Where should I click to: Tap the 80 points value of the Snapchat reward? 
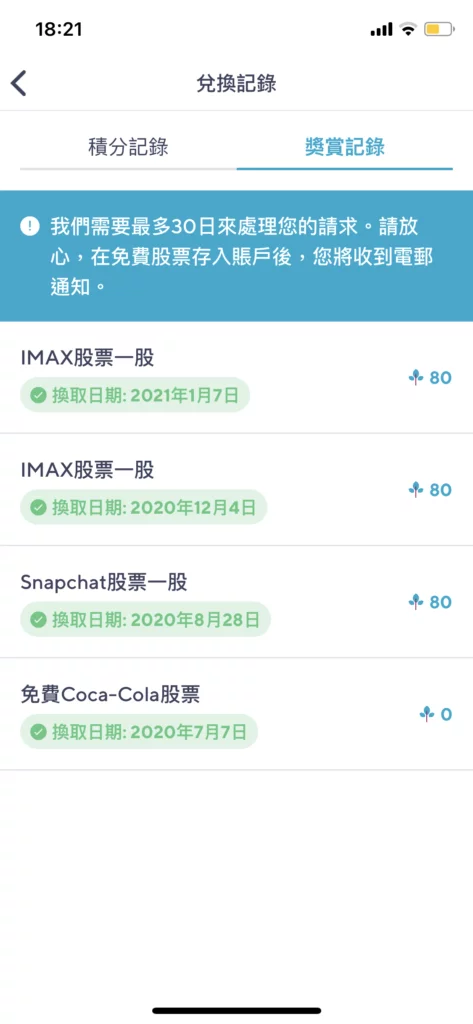point(440,601)
